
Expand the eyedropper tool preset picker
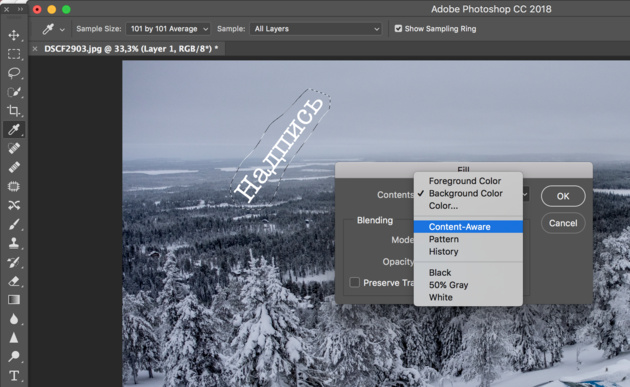click(x=62, y=29)
